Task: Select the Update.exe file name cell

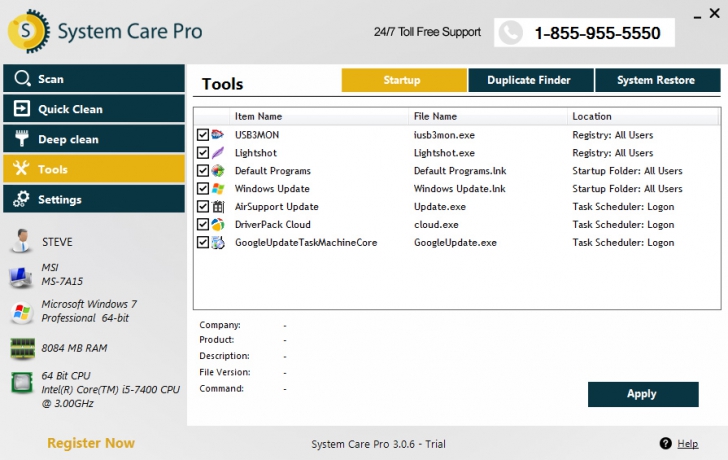Action: 440,207
